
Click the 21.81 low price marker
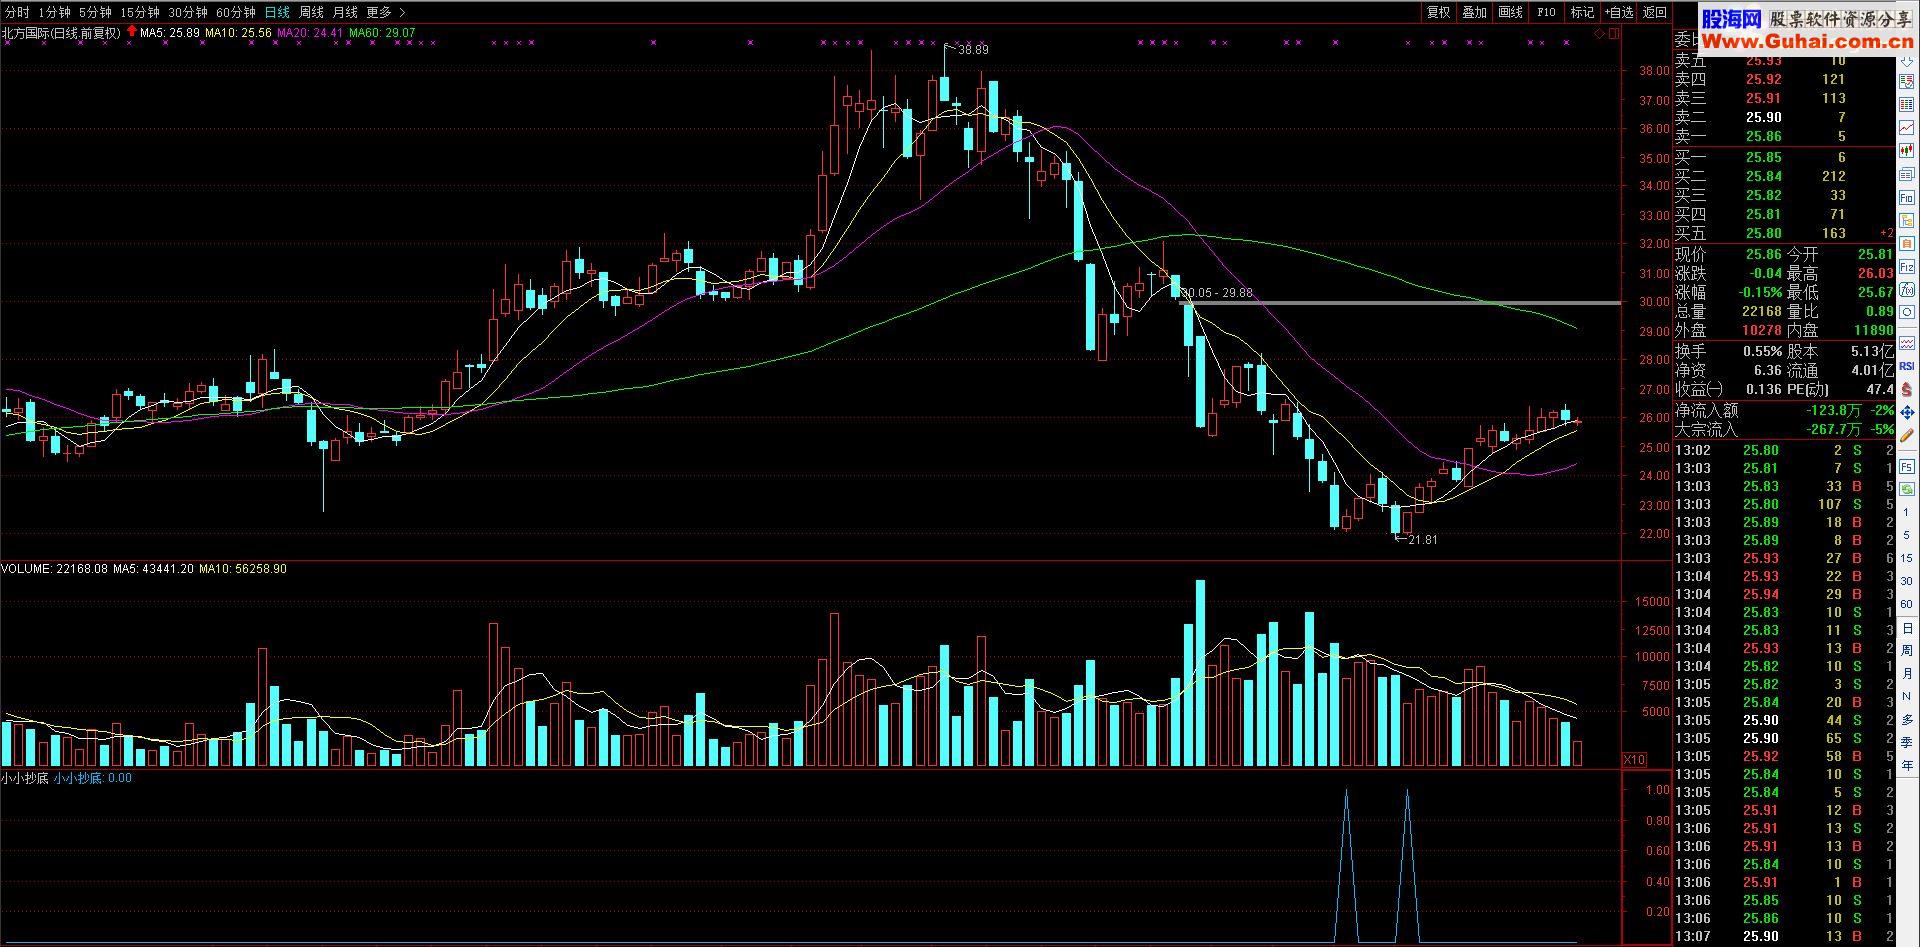pyautogui.click(x=1422, y=540)
